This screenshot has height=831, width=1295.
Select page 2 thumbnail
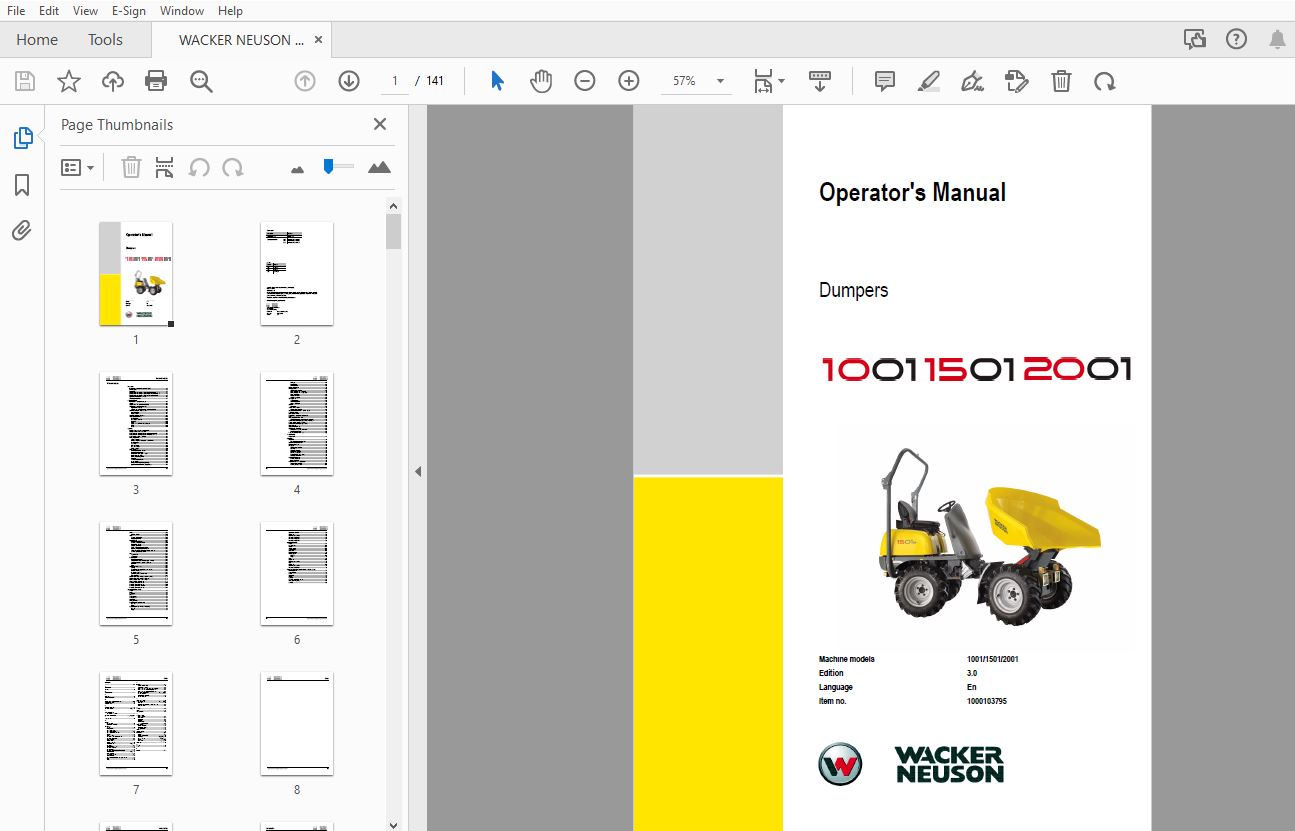[x=297, y=274]
